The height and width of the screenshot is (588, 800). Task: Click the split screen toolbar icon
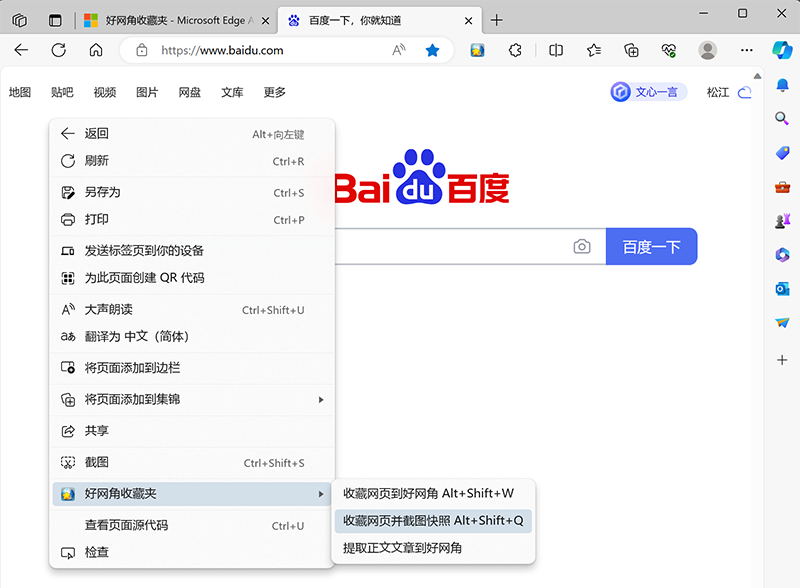[x=557, y=50]
